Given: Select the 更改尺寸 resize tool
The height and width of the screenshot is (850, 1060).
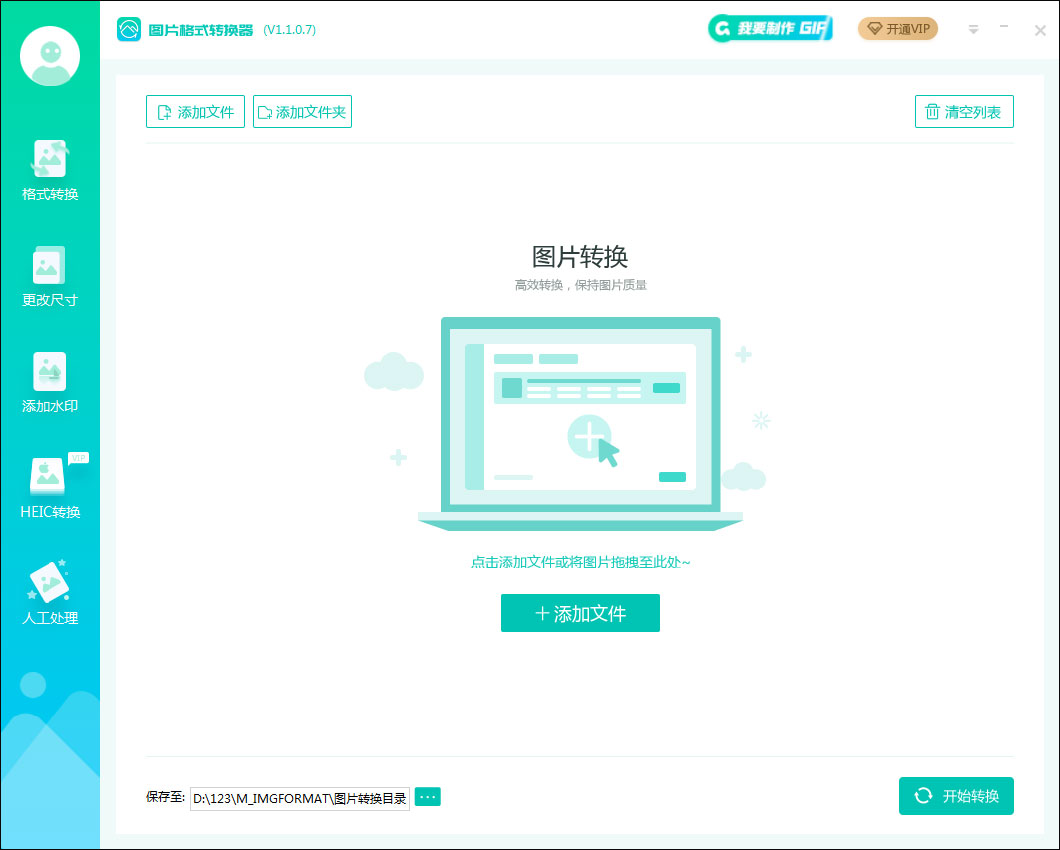Looking at the screenshot, I should click(50, 277).
